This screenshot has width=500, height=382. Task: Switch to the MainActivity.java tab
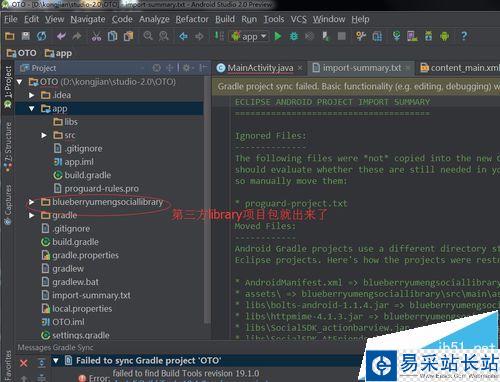(x=260, y=68)
